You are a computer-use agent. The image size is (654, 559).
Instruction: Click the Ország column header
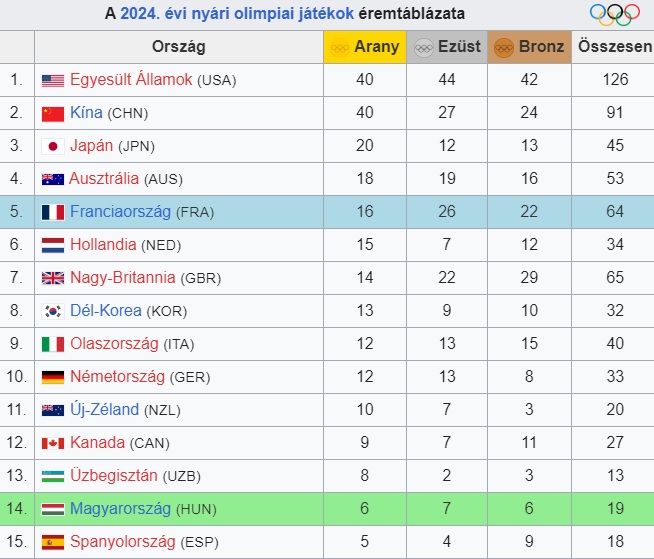coord(179,47)
